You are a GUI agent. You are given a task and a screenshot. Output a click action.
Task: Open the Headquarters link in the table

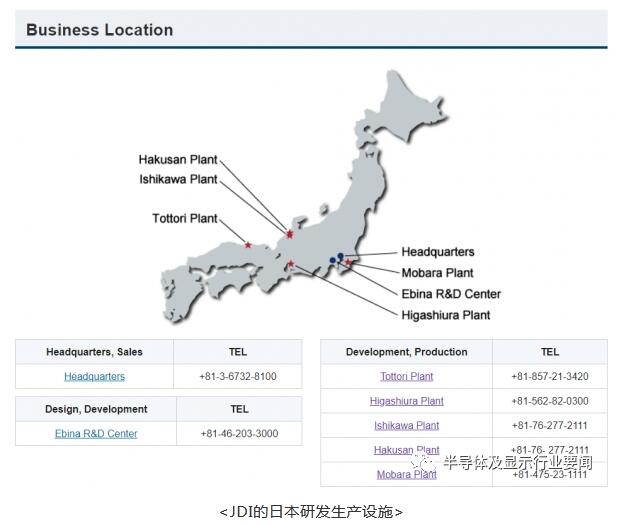click(94, 376)
